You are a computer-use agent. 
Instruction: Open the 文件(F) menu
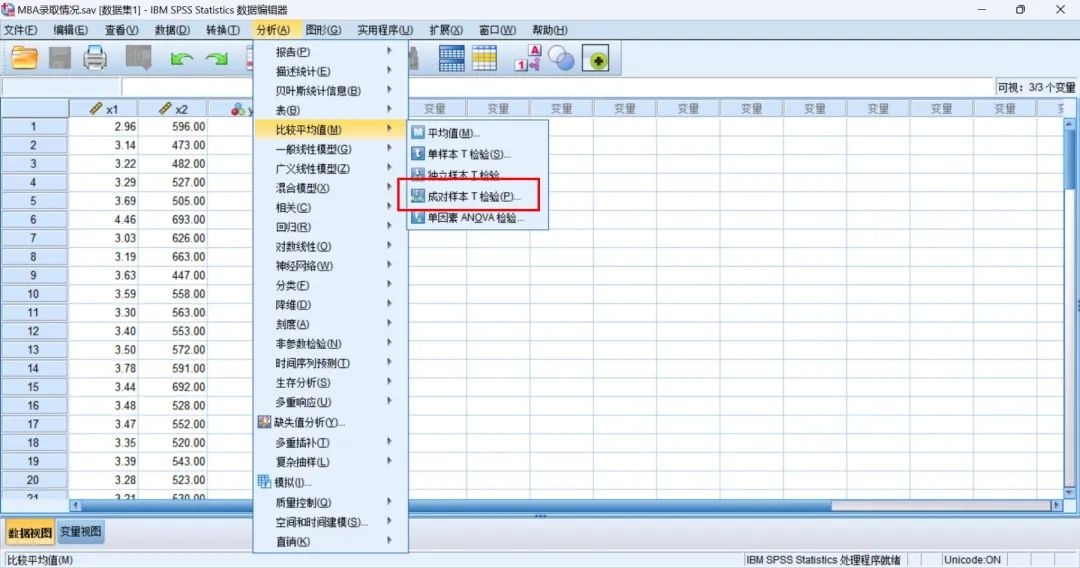click(21, 30)
